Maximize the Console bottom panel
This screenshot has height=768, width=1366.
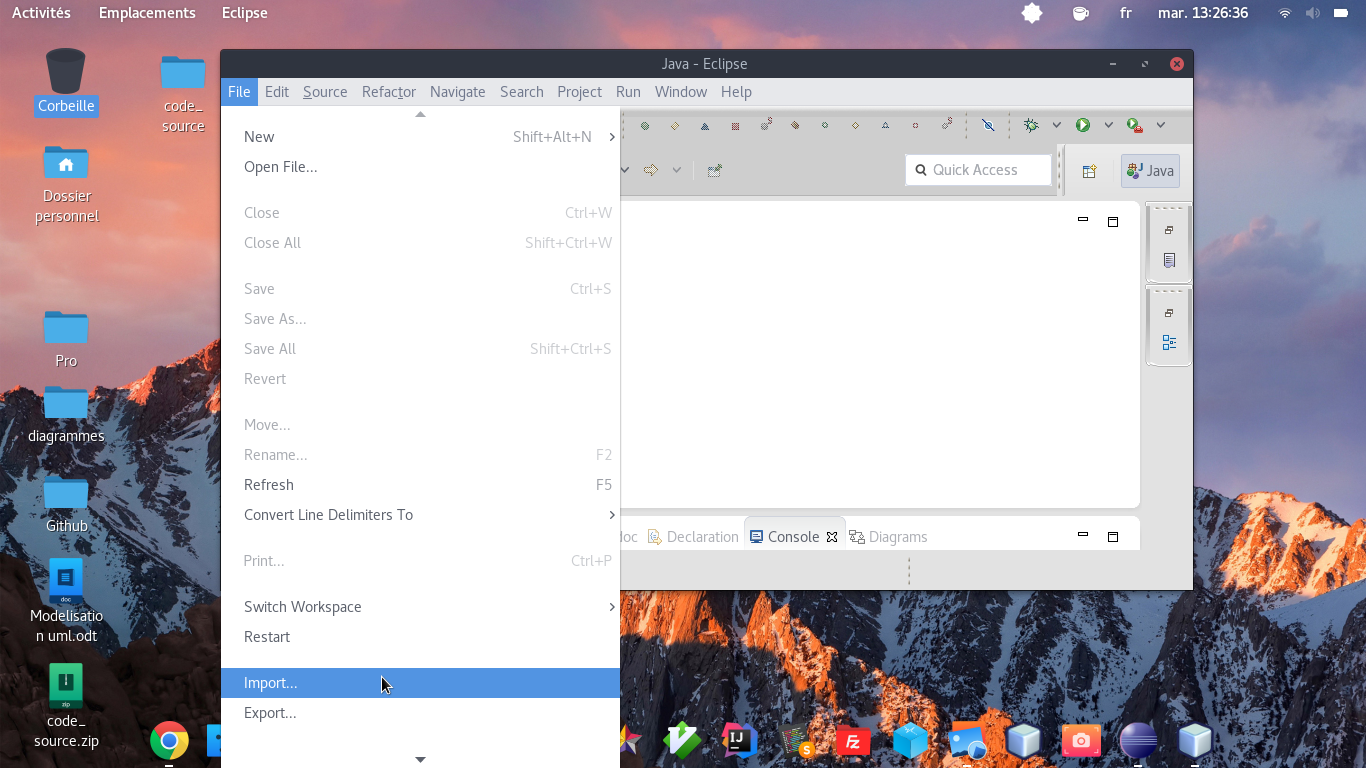(1112, 536)
